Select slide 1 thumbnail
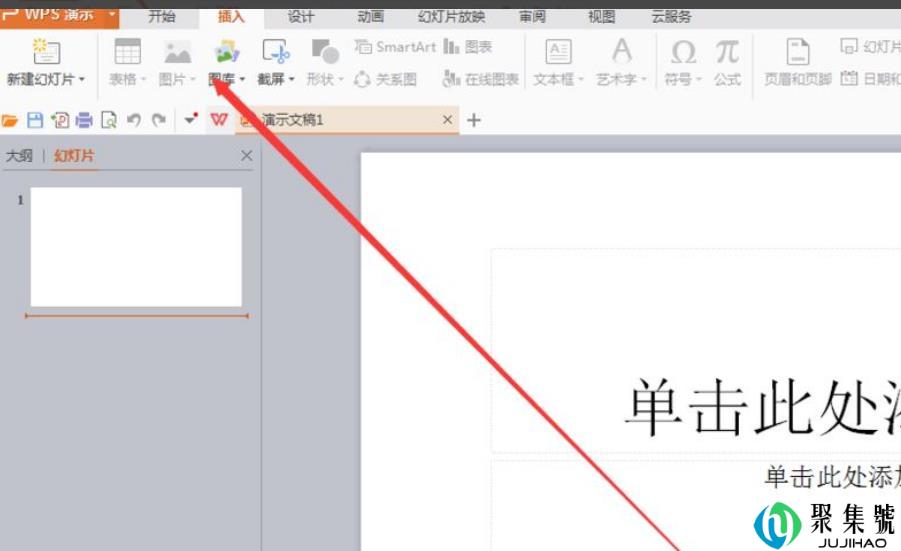Screen dimensions: 901x551 pos(136,246)
